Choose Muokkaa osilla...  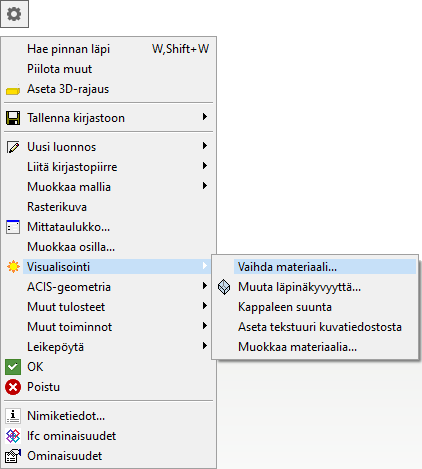pyautogui.click(x=108, y=247)
